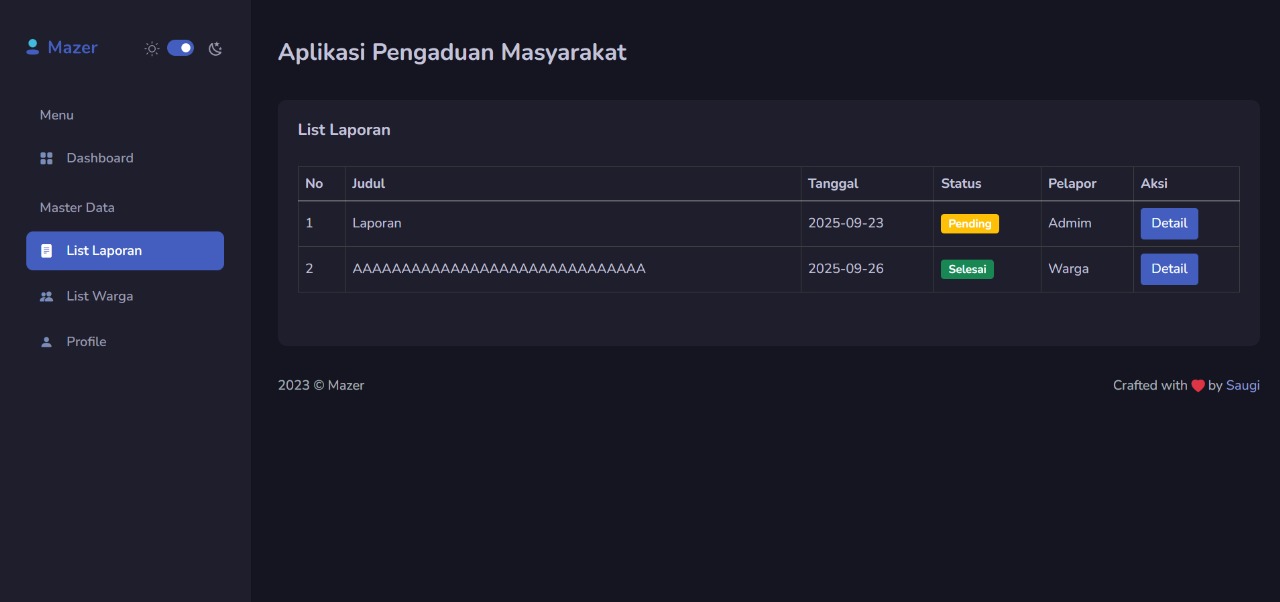The width and height of the screenshot is (1280, 602).
Task: Click the sun light-mode icon
Action: 152,48
